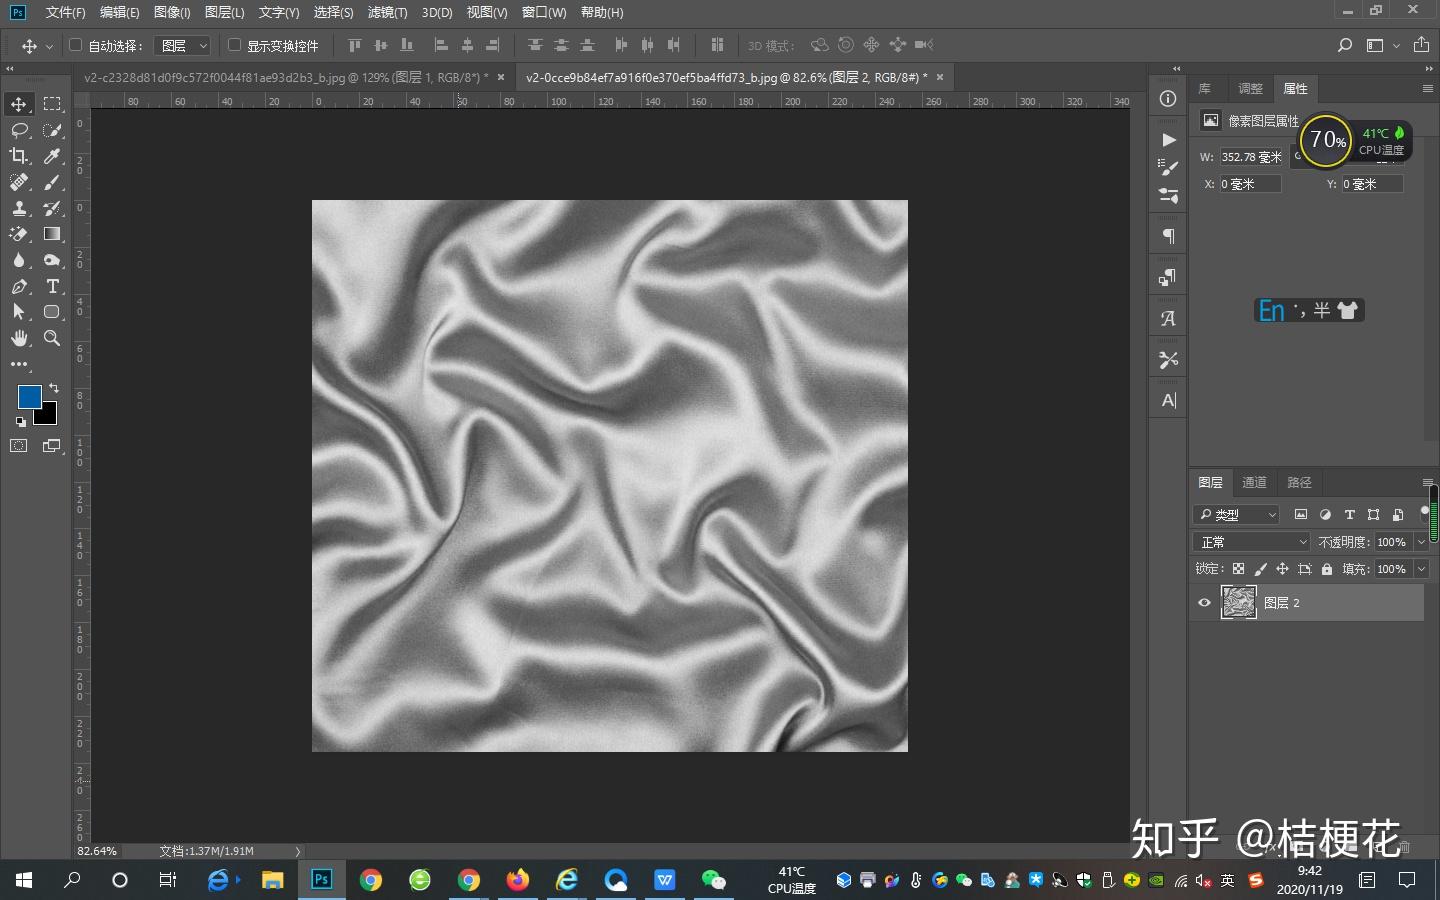Switch to the 通道 tab

pos(1254,482)
